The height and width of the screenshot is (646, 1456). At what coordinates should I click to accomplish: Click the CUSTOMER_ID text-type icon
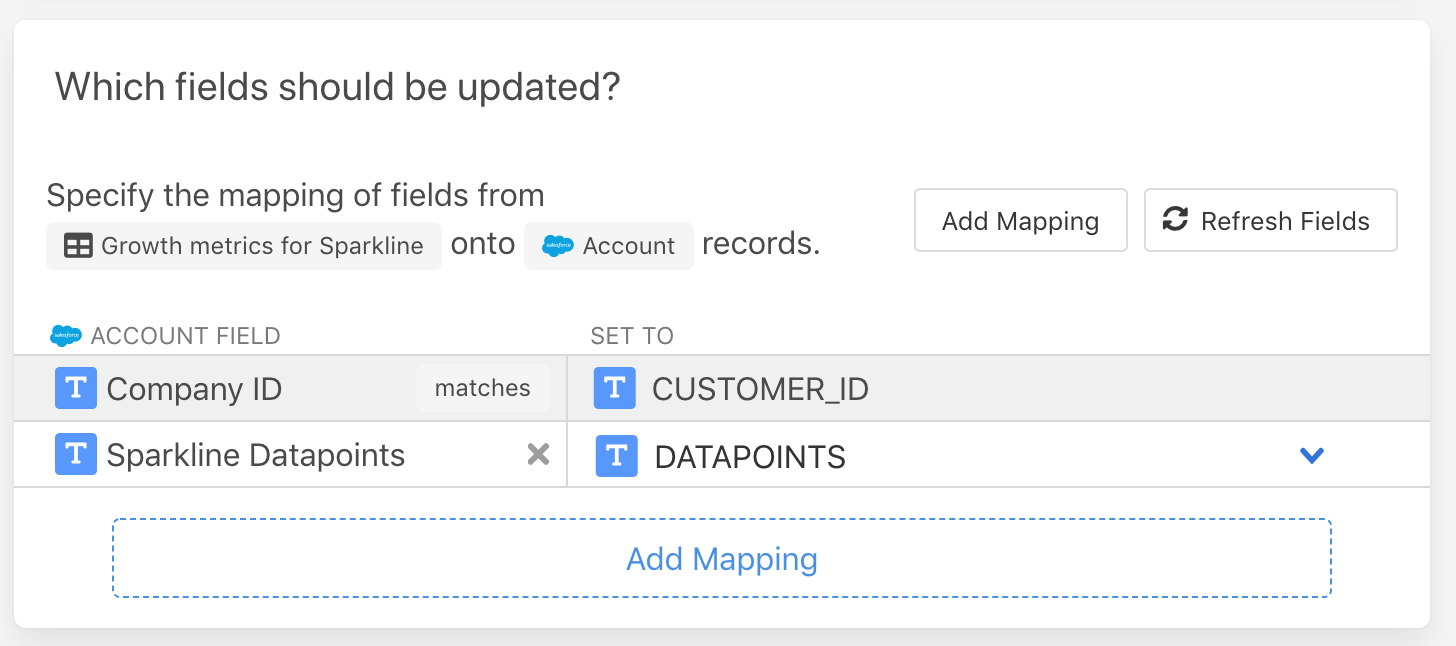click(x=614, y=388)
